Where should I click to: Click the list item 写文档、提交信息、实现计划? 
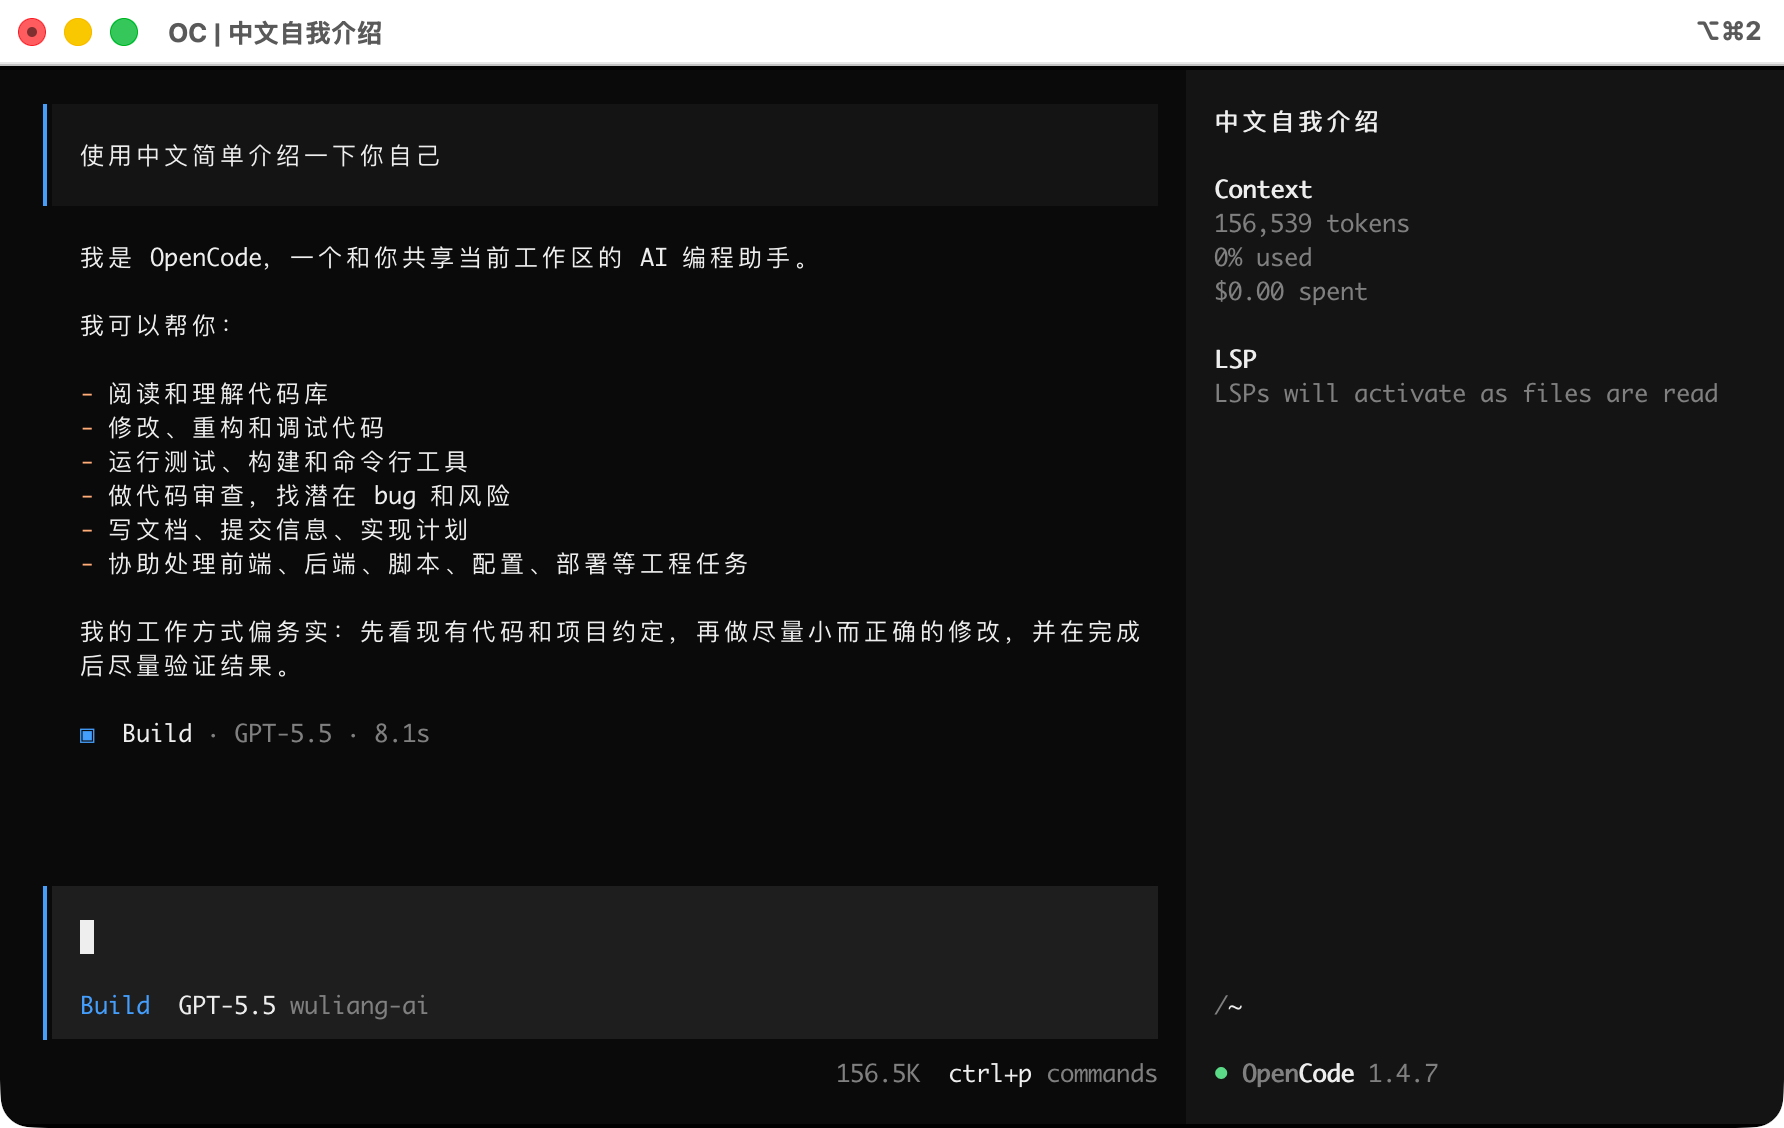pyautogui.click(x=274, y=530)
